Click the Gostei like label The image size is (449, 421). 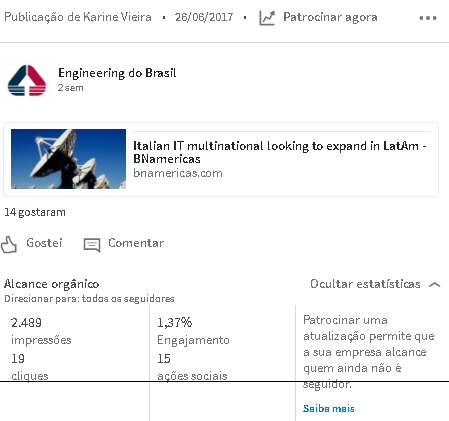click(44, 243)
